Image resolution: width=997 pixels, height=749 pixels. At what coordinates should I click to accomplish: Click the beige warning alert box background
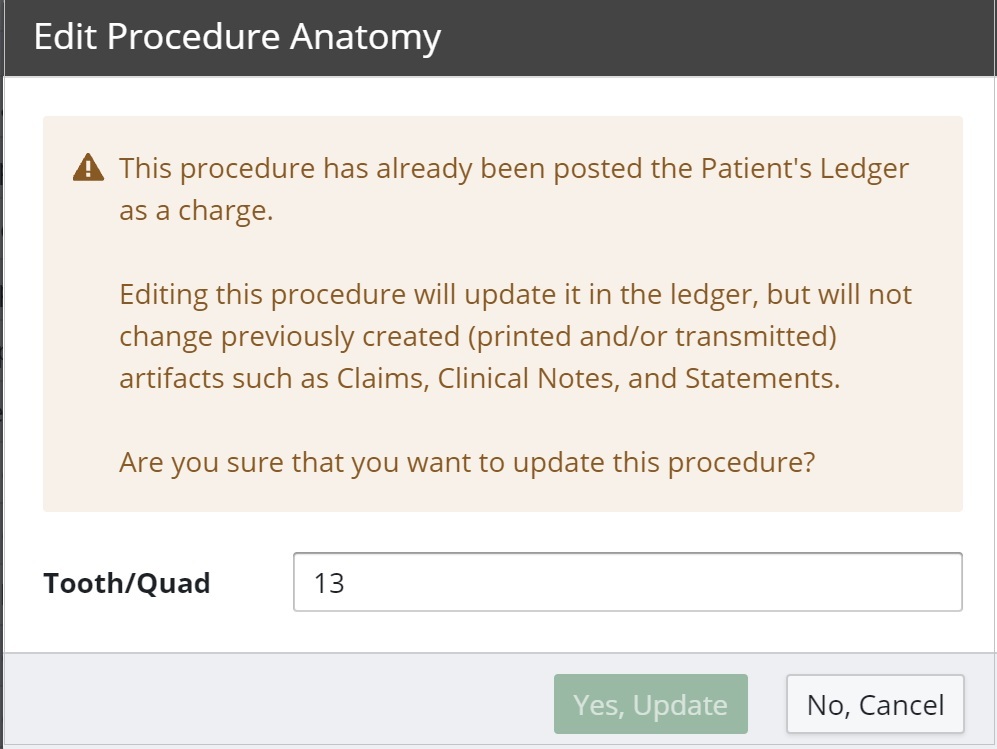500,490
